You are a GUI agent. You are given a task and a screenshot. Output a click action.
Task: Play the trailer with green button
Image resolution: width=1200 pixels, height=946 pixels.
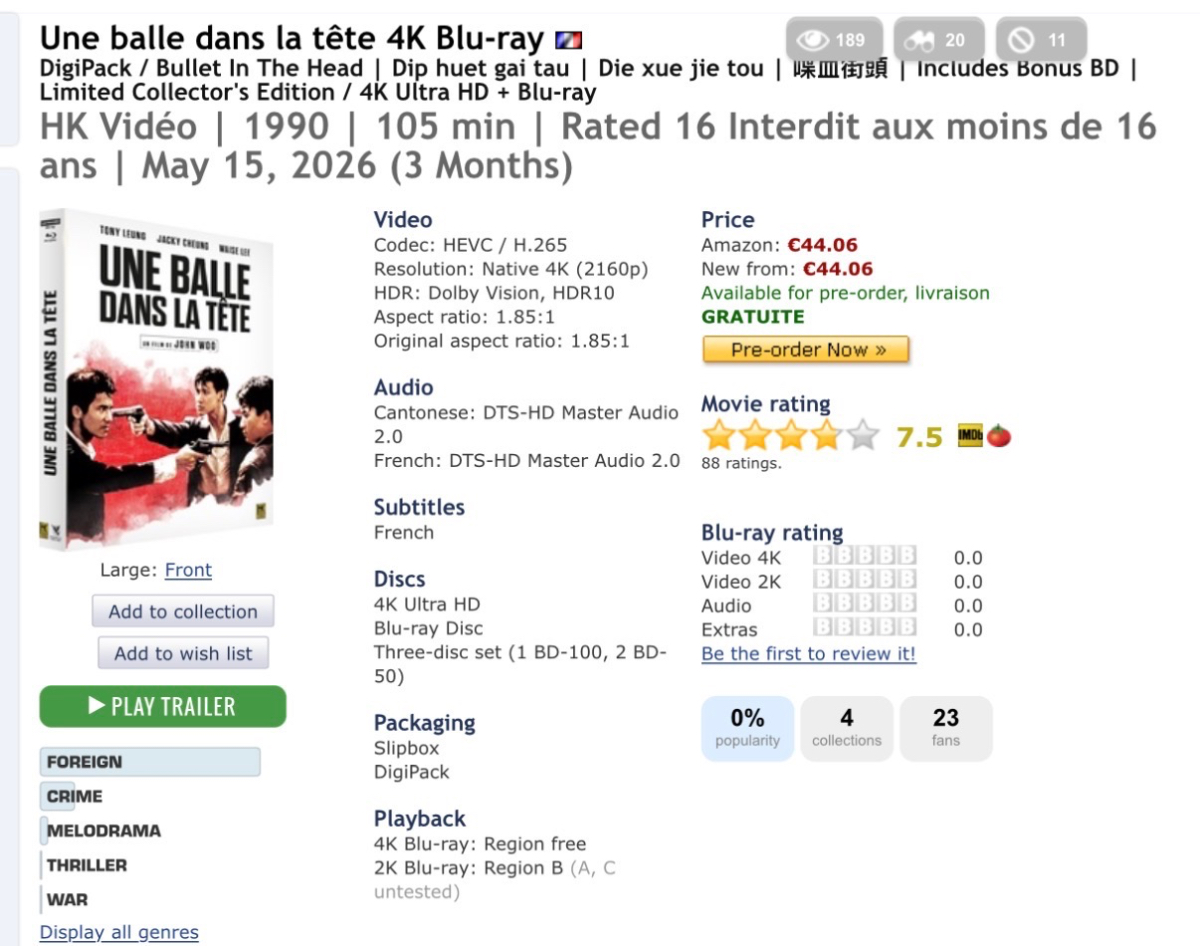click(163, 706)
